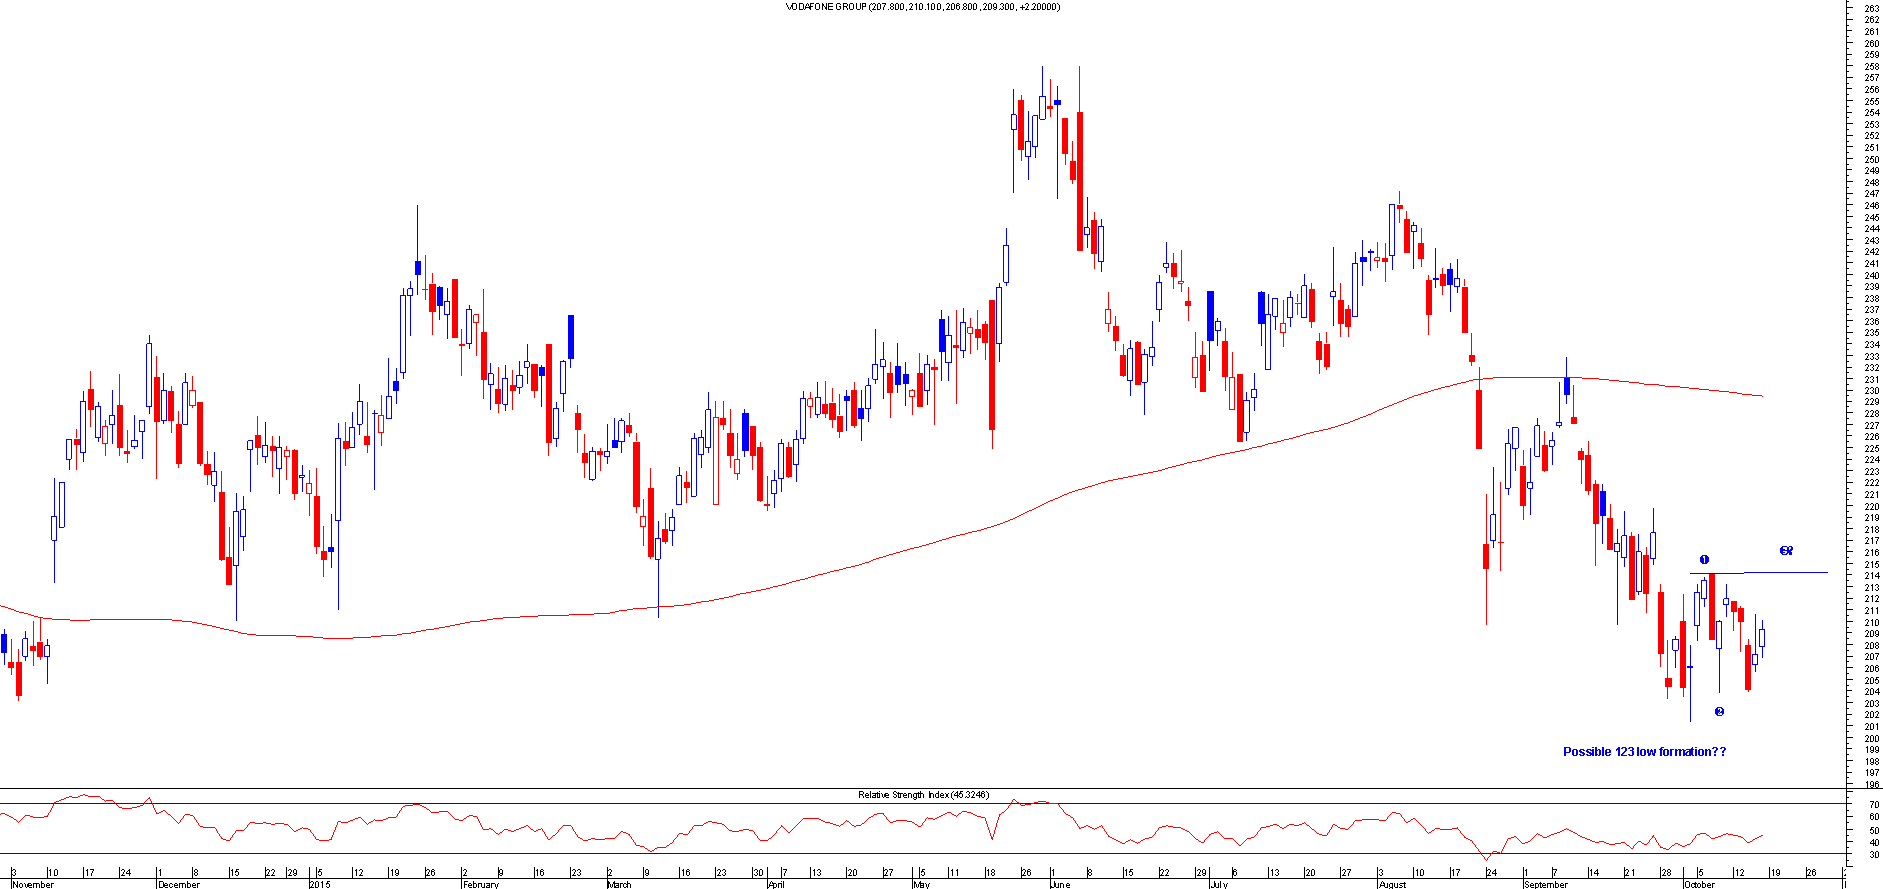
Task: Click the circled number 2 marker
Action: (1719, 712)
